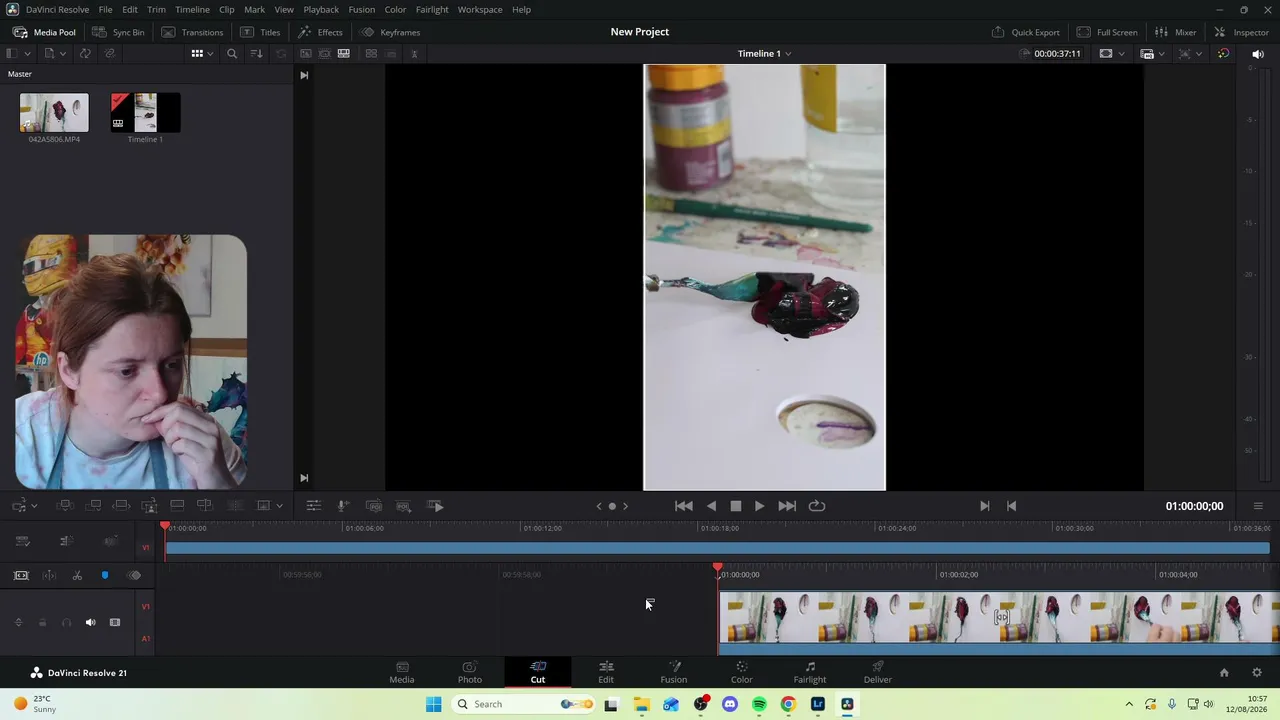Open the project manager home icon

pyautogui.click(x=1224, y=673)
